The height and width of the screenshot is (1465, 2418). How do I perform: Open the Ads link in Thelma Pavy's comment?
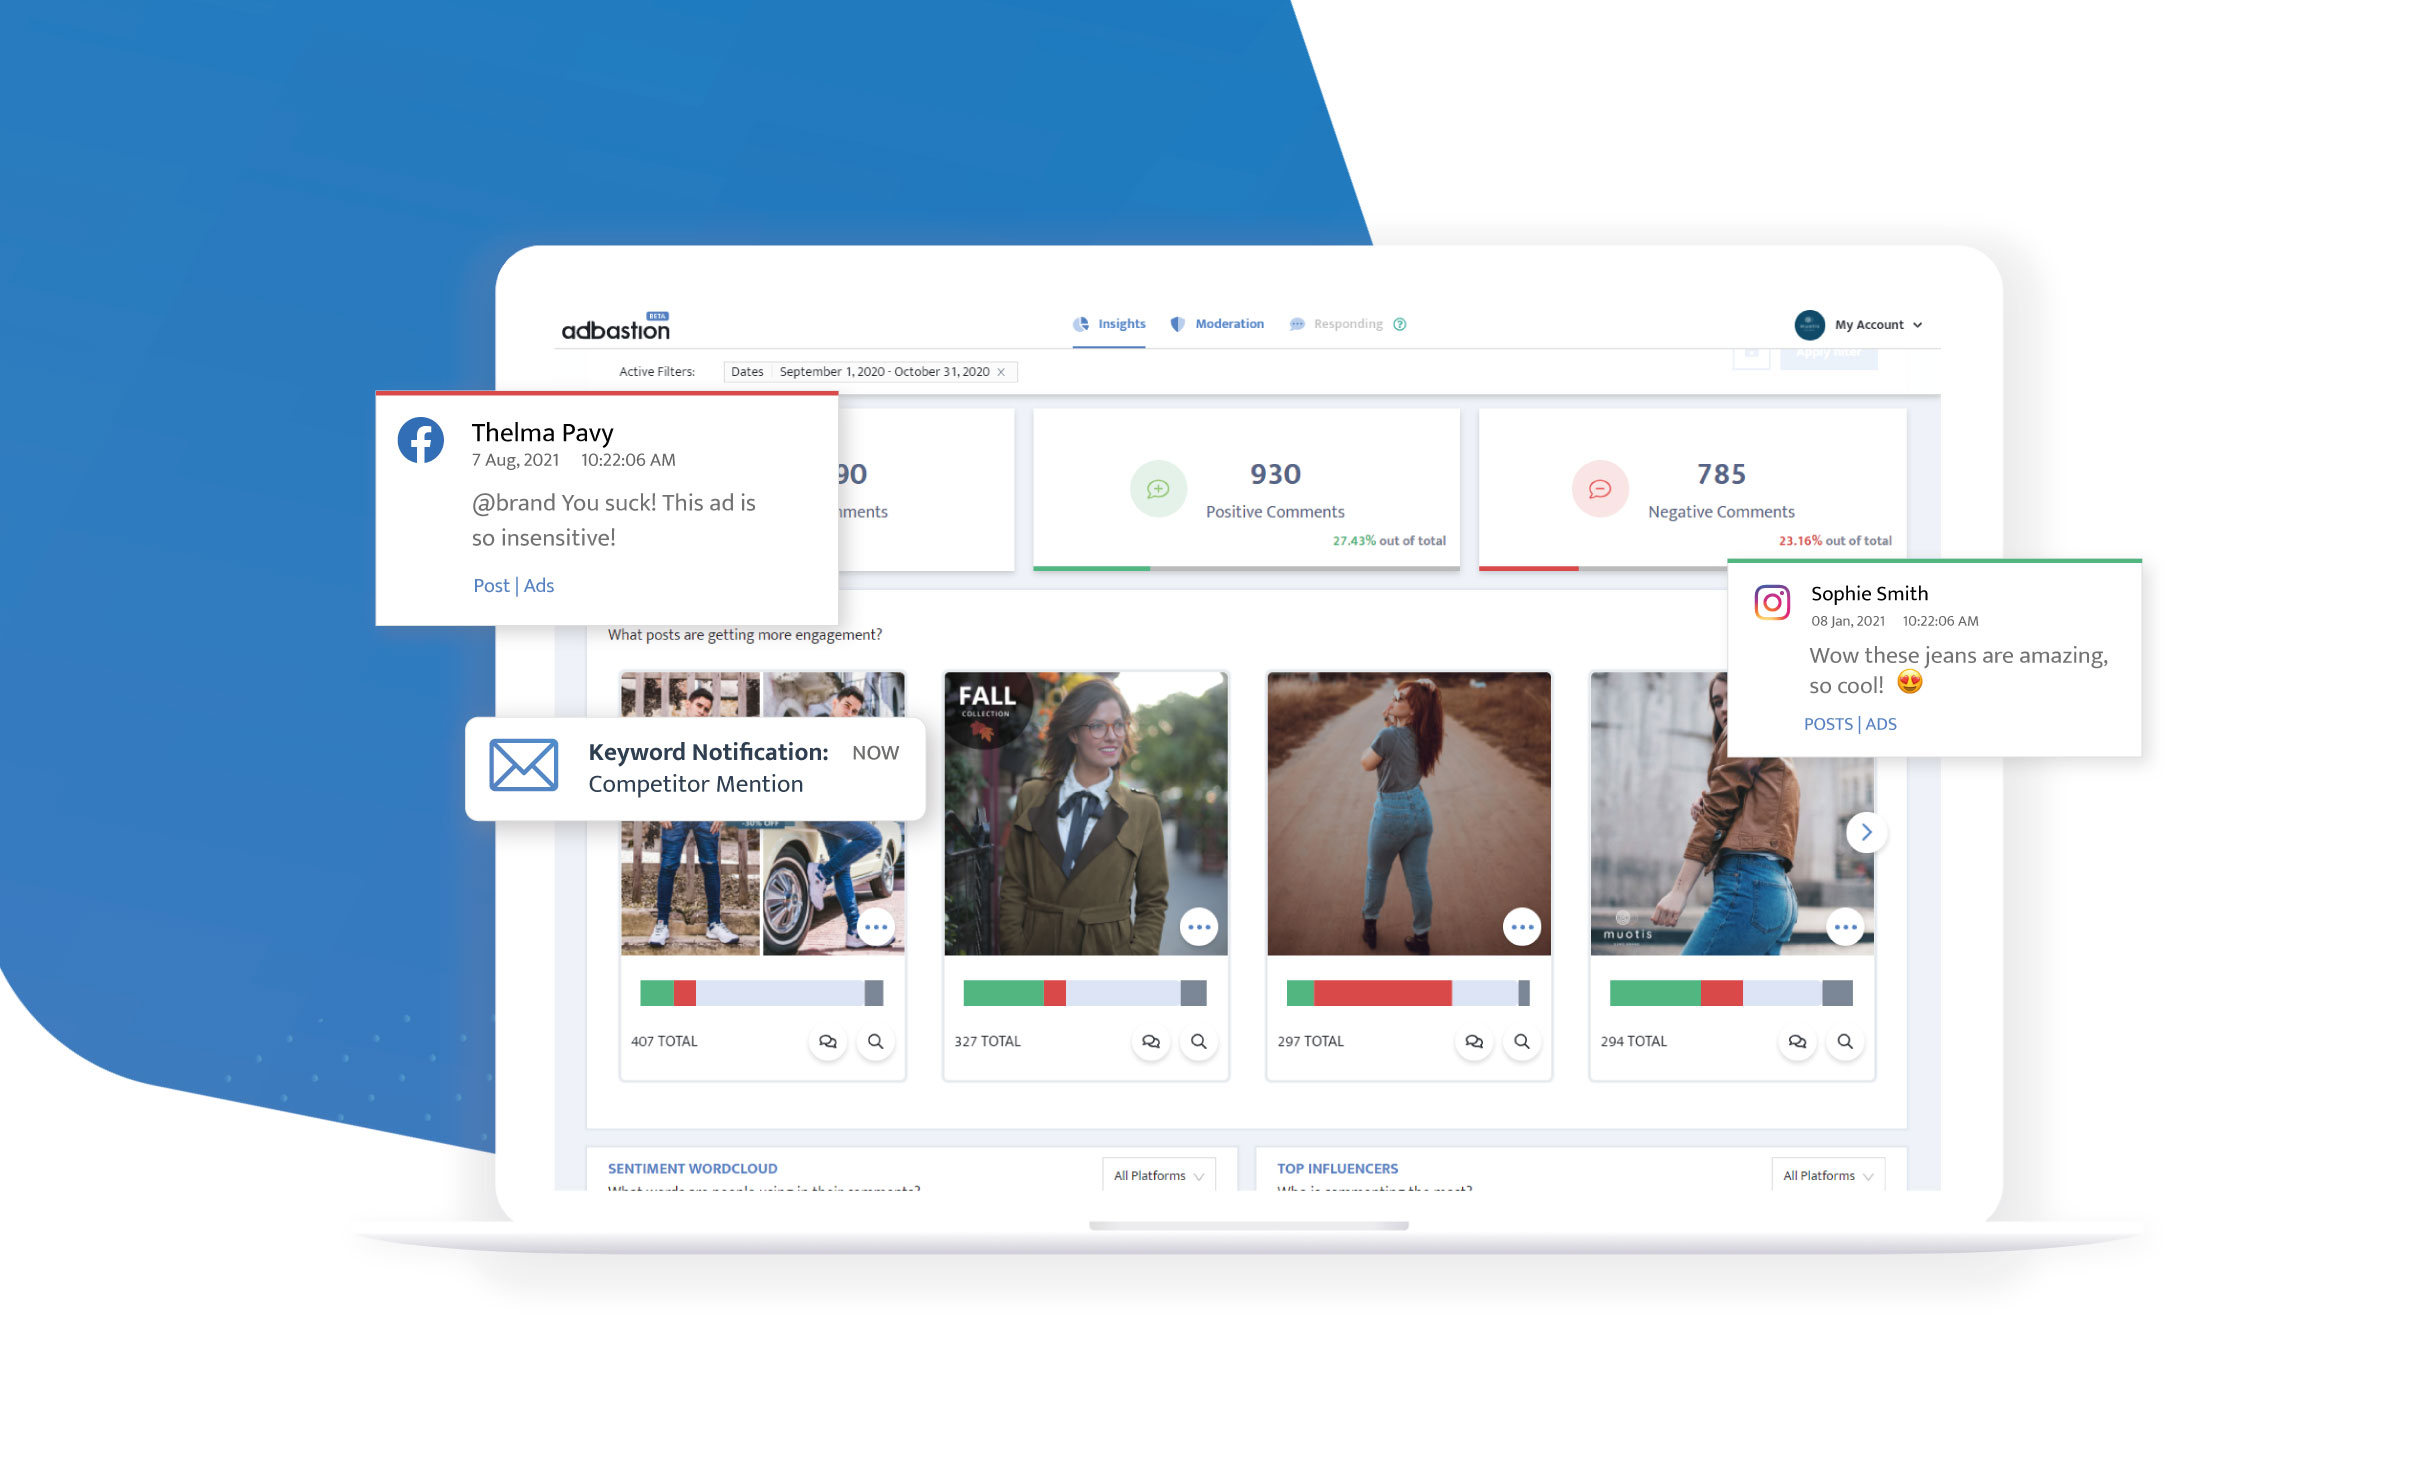coord(539,586)
